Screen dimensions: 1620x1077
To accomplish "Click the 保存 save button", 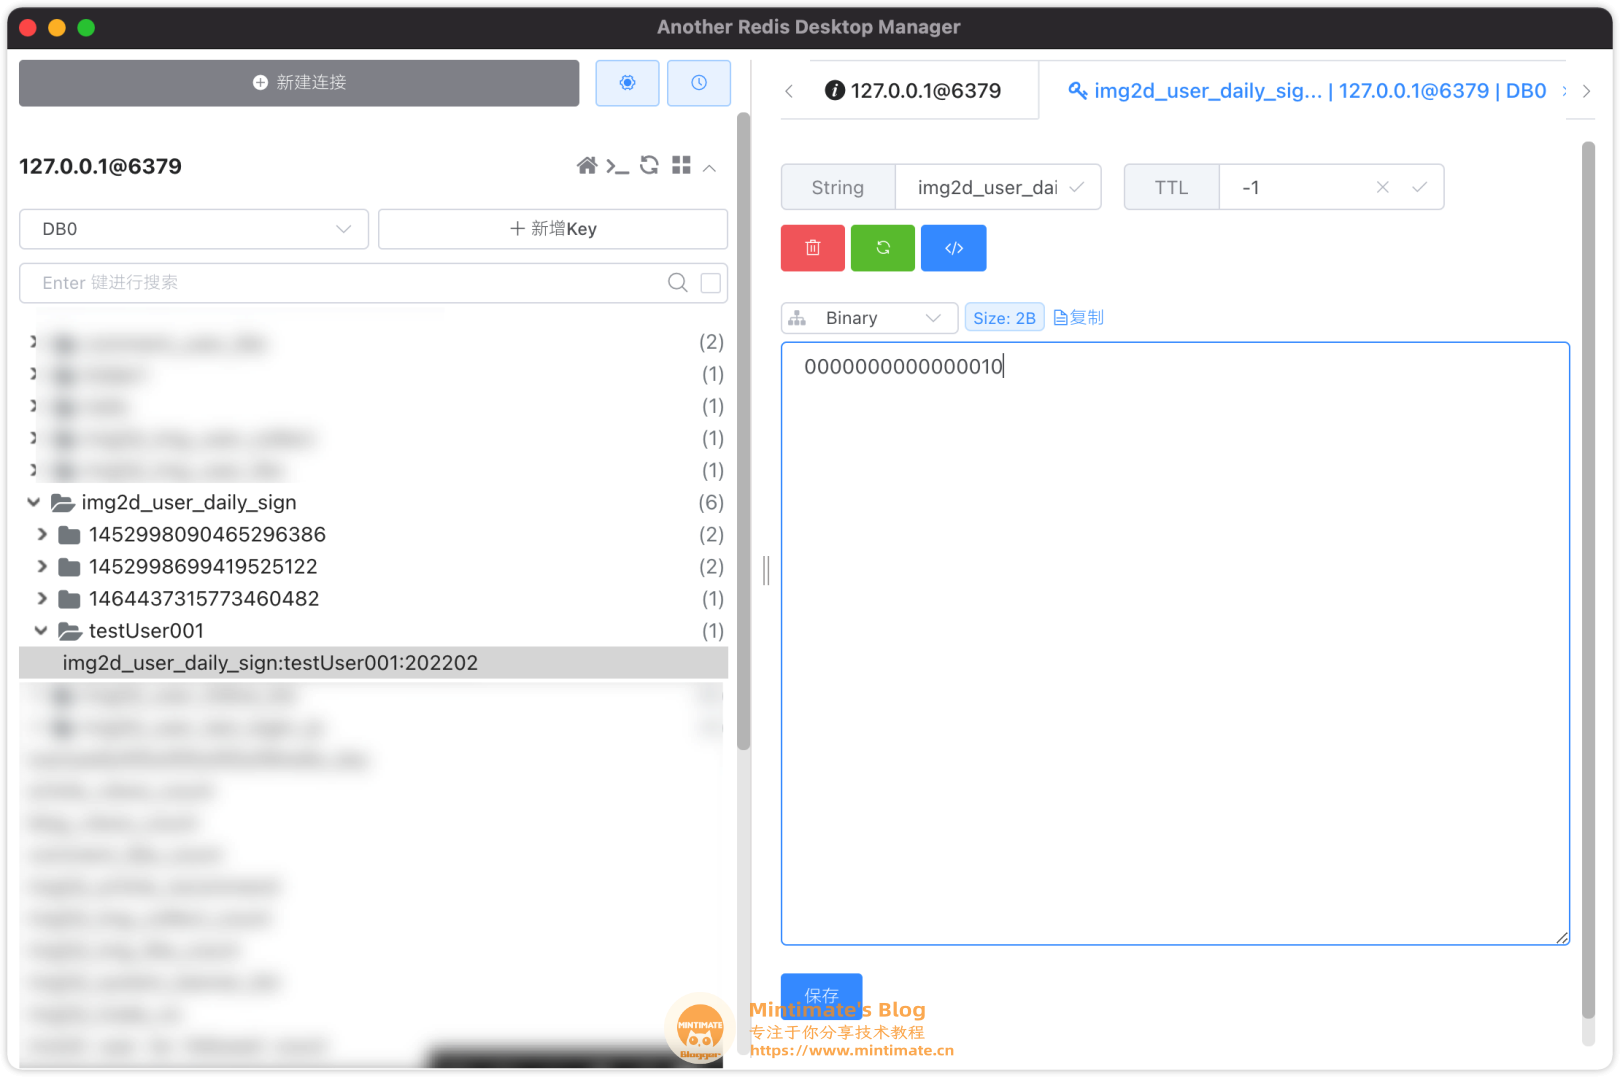I will (821, 995).
